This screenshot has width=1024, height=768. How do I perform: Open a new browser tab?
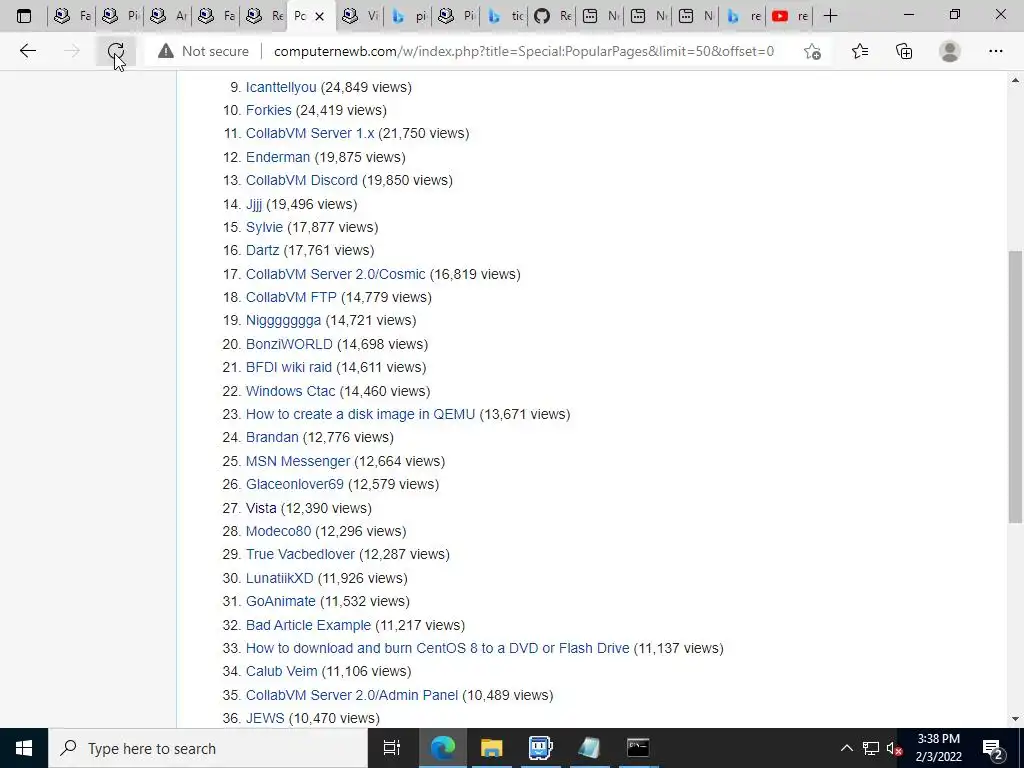coord(831,16)
